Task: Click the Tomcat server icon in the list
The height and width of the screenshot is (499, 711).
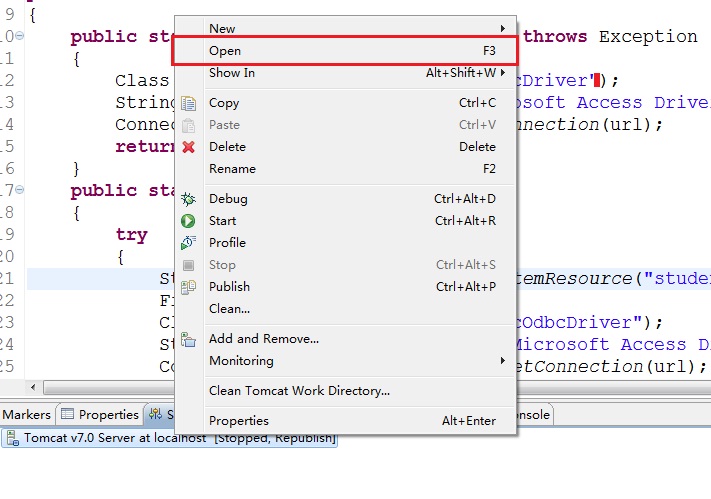Action: point(13,438)
